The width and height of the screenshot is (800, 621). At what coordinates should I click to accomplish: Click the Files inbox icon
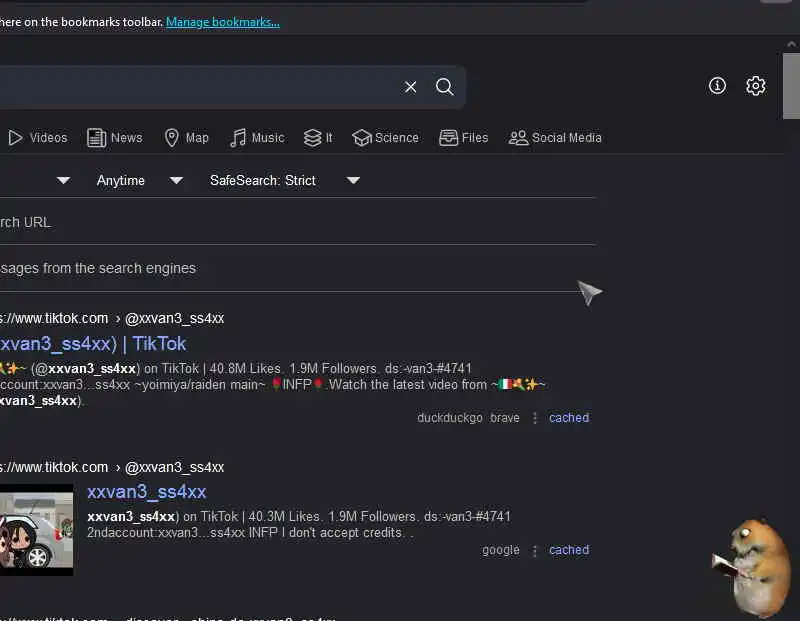tap(448, 138)
